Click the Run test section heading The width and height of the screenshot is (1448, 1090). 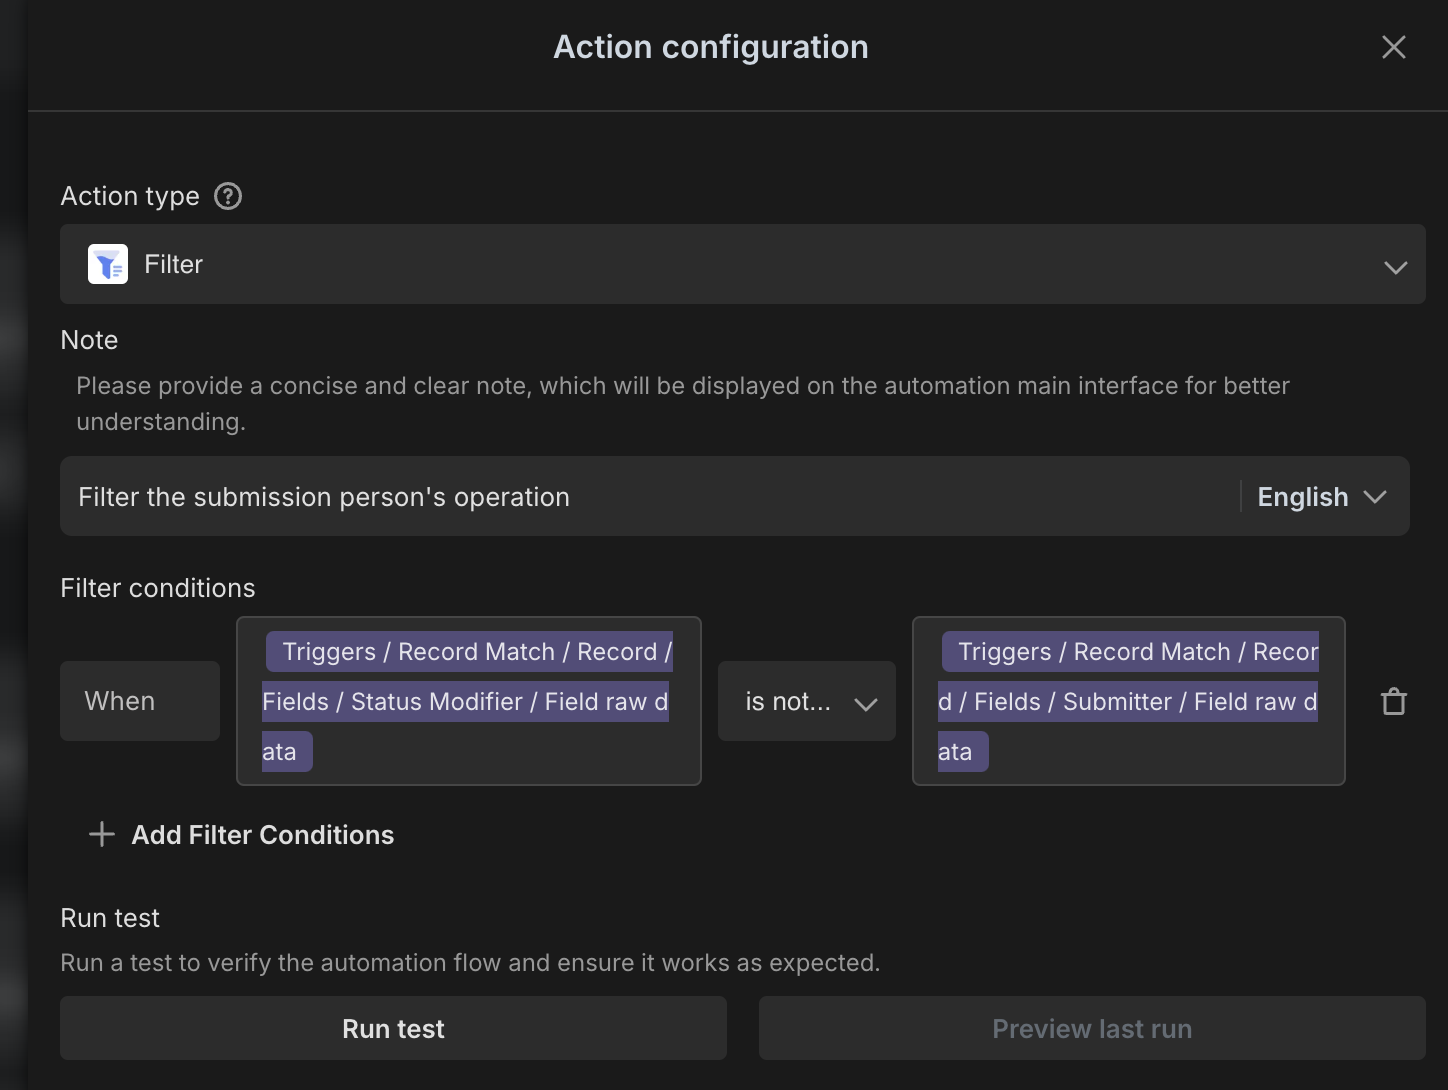110,918
